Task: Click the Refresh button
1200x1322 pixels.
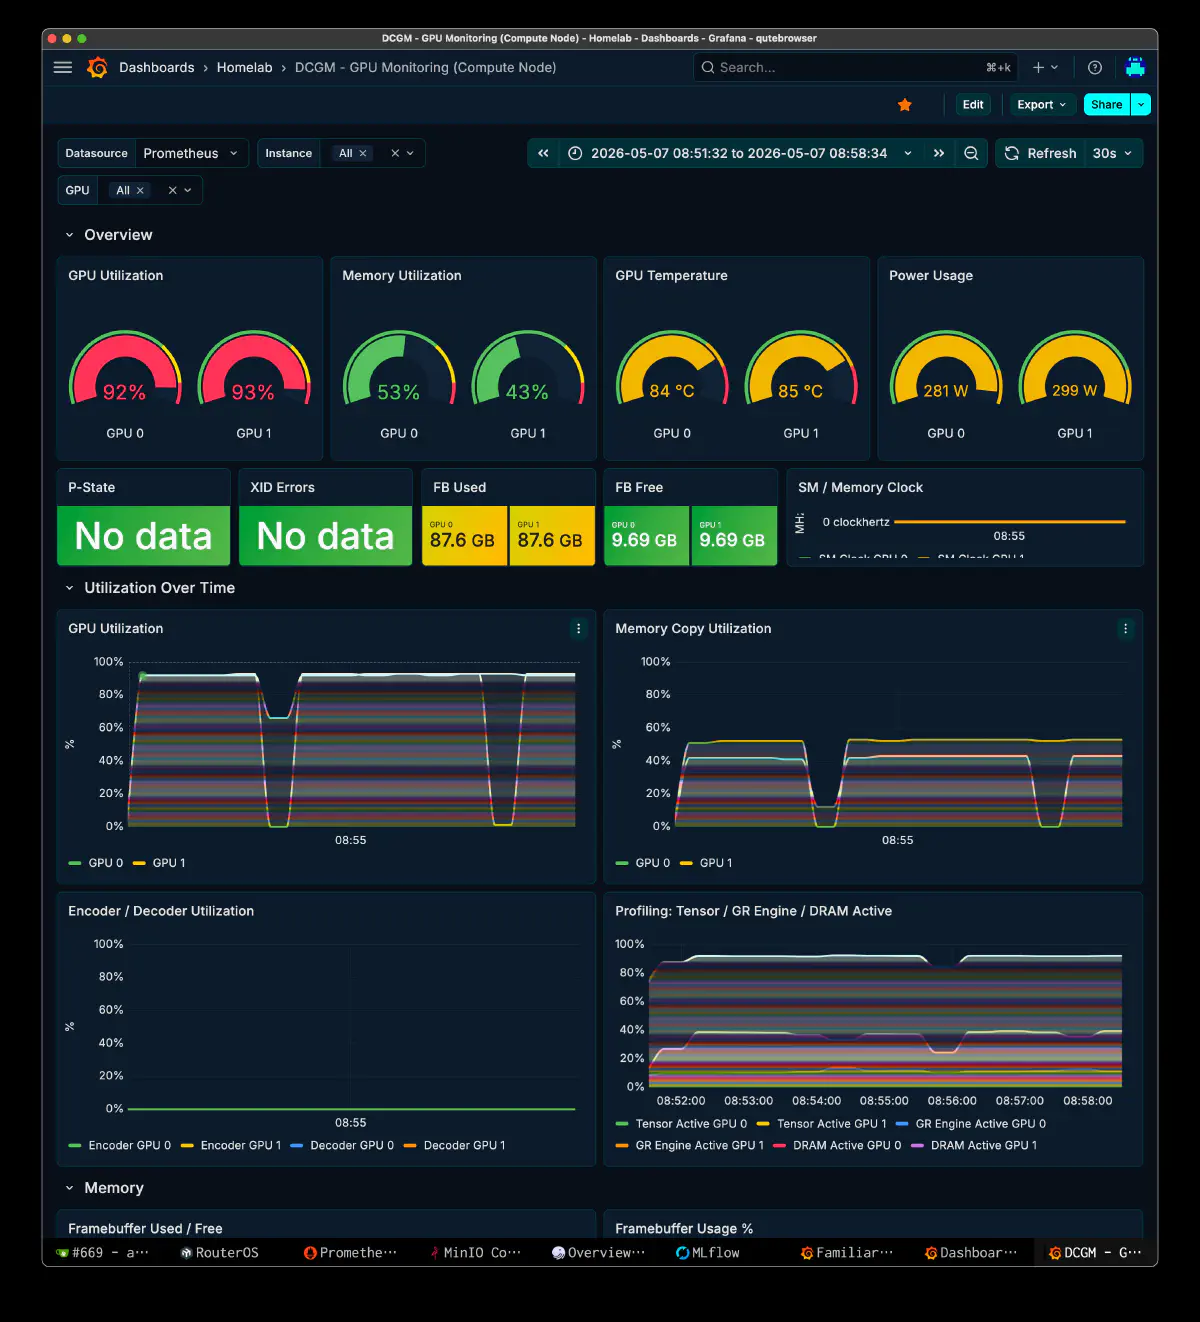Action: [x=1041, y=153]
